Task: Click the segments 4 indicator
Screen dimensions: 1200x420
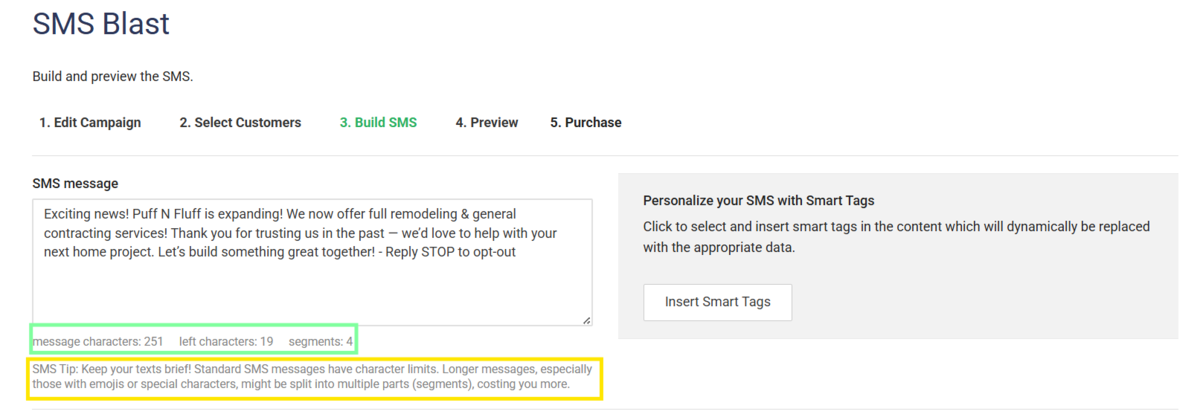Action: coord(321,342)
